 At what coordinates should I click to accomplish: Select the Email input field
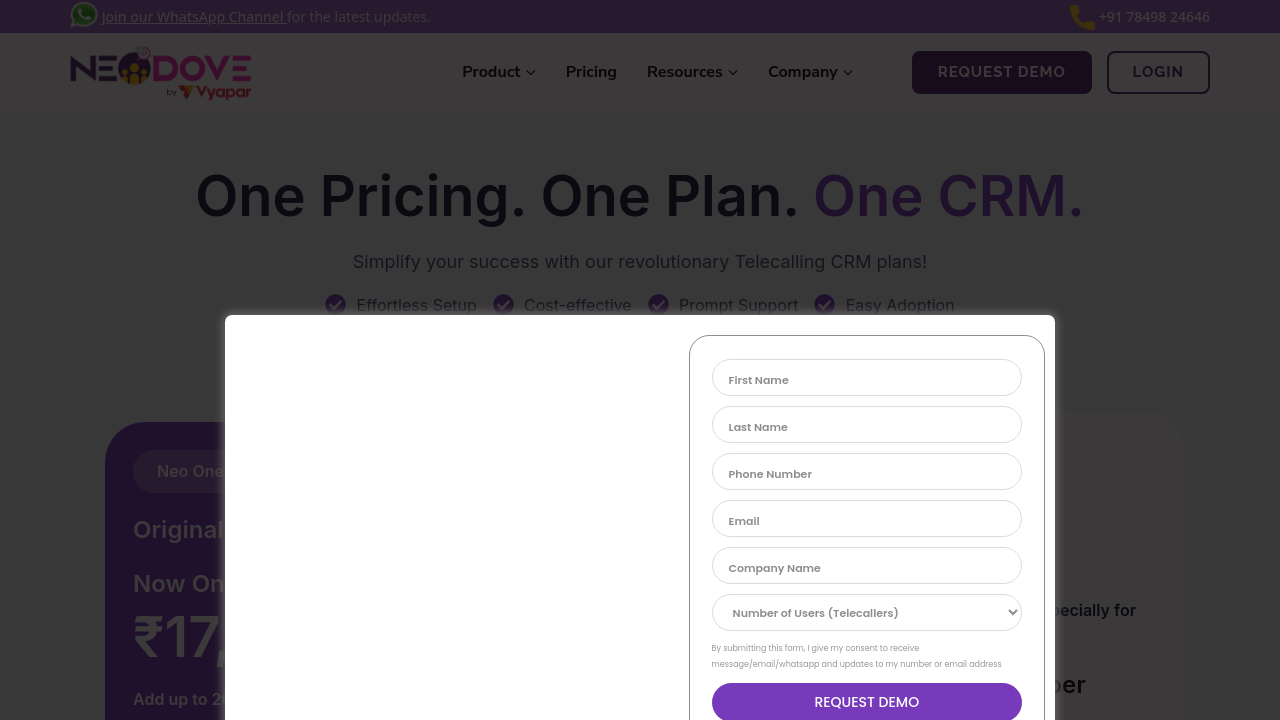tap(866, 519)
